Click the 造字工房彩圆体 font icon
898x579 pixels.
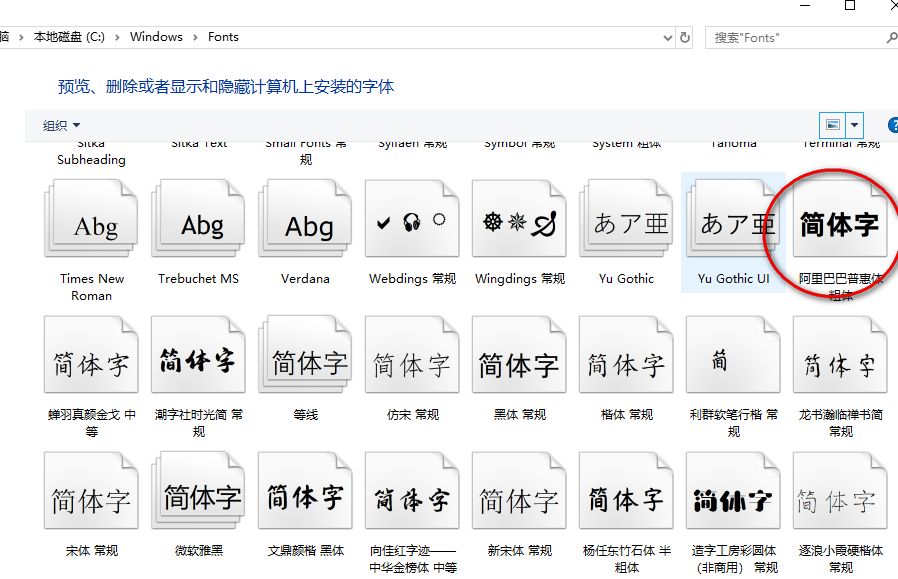(733, 497)
